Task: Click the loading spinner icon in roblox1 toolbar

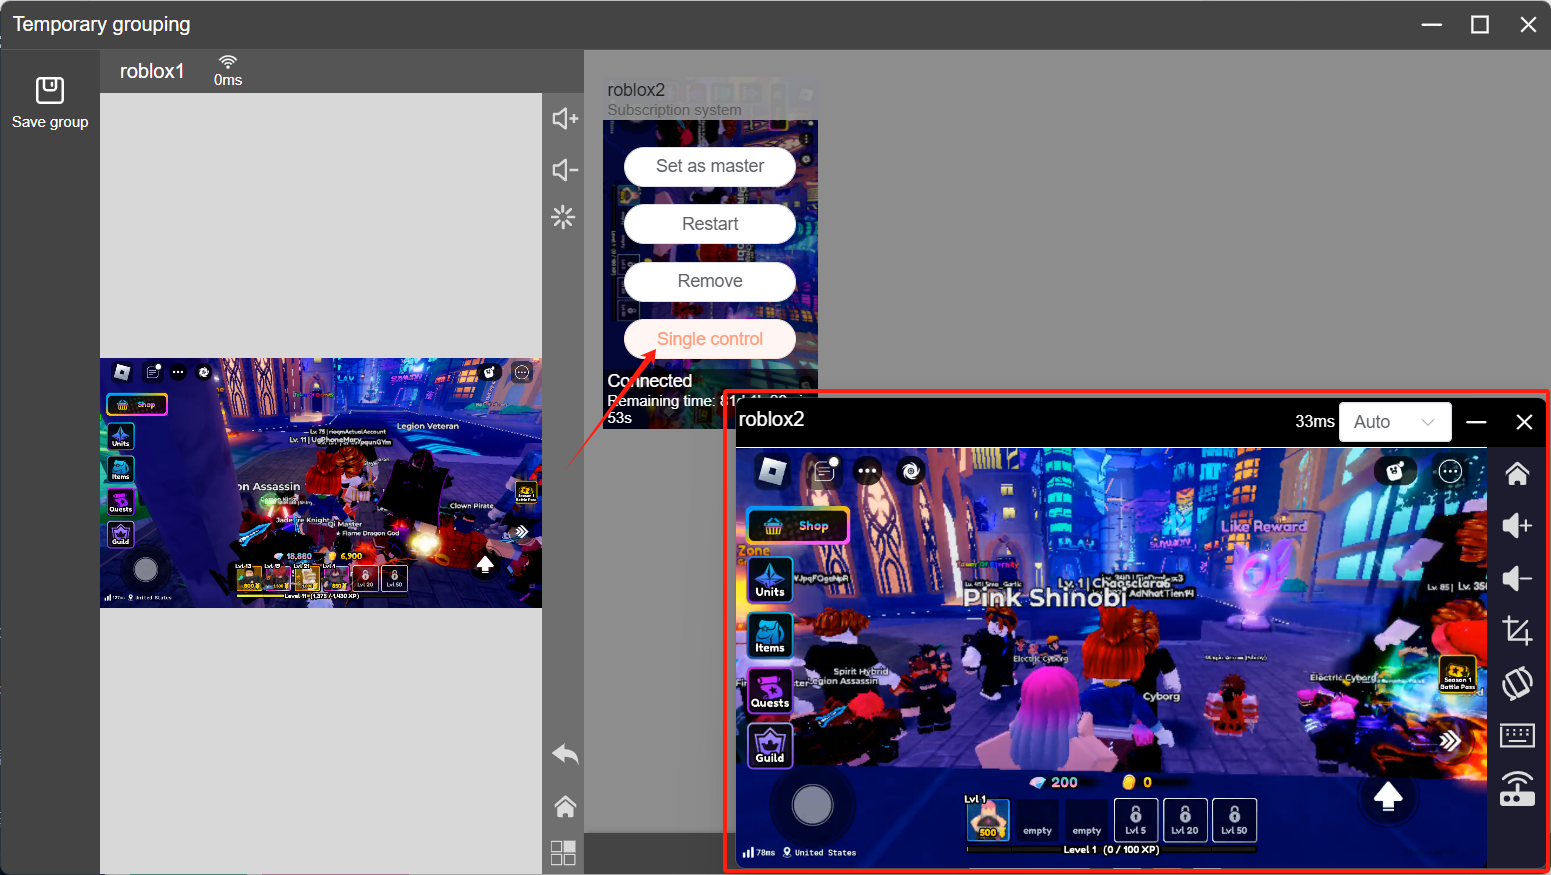Action: click(564, 217)
